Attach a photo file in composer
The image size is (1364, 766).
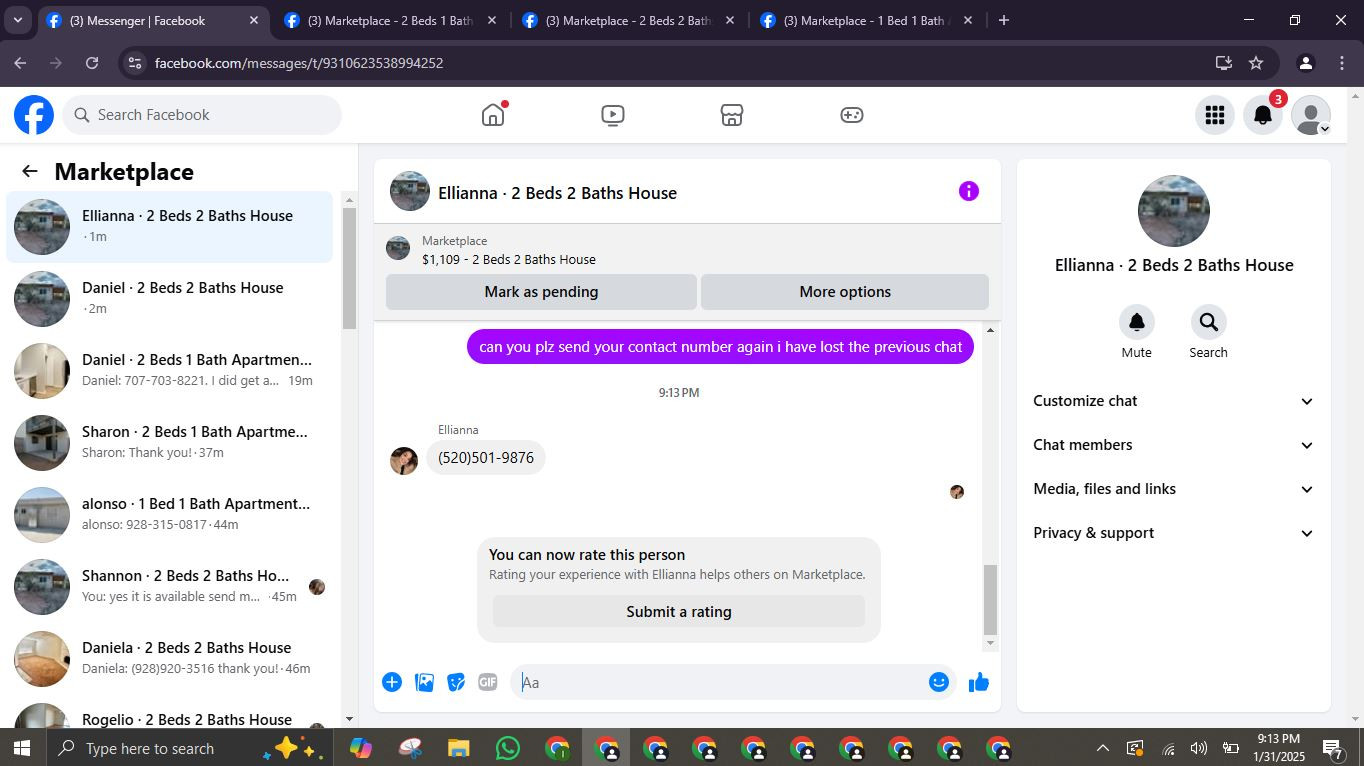tap(424, 682)
